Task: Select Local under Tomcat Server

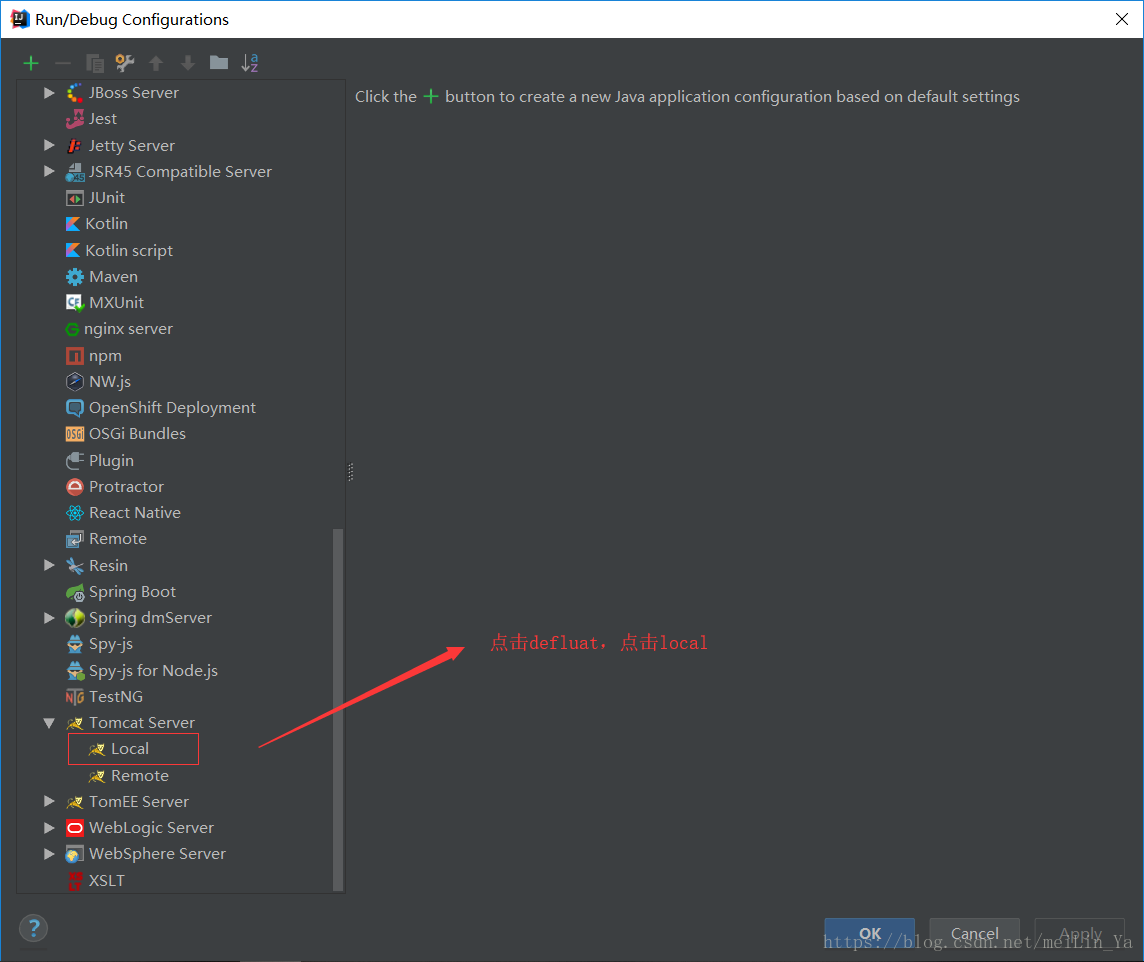Action: 130,749
